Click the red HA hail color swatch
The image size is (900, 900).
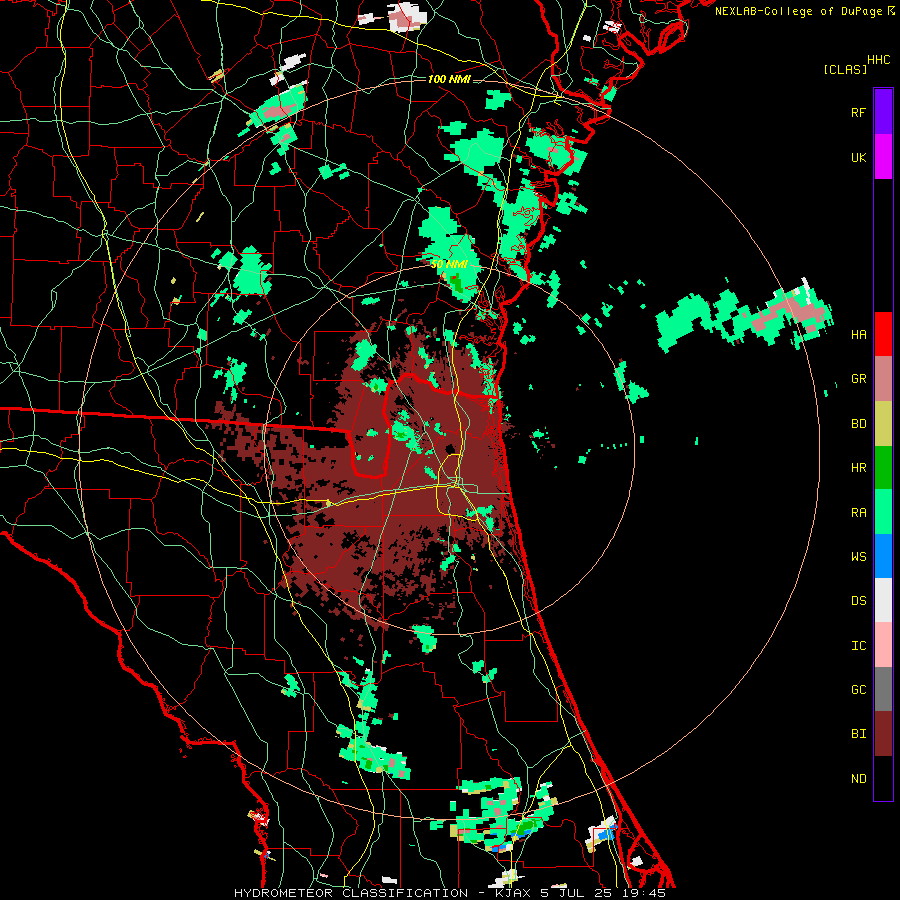(x=883, y=334)
